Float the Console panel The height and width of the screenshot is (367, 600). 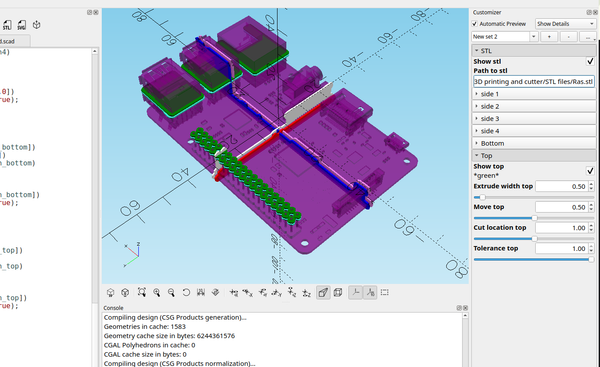459,308
